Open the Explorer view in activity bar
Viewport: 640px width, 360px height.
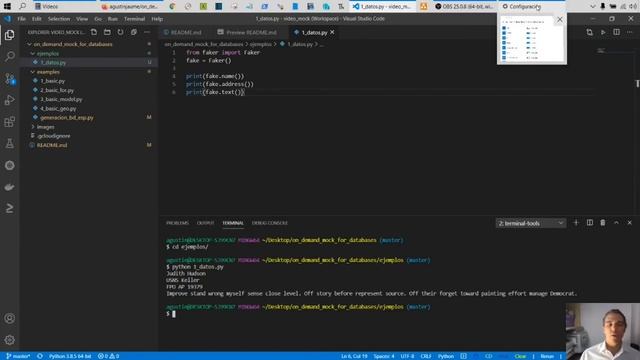coord(10,35)
